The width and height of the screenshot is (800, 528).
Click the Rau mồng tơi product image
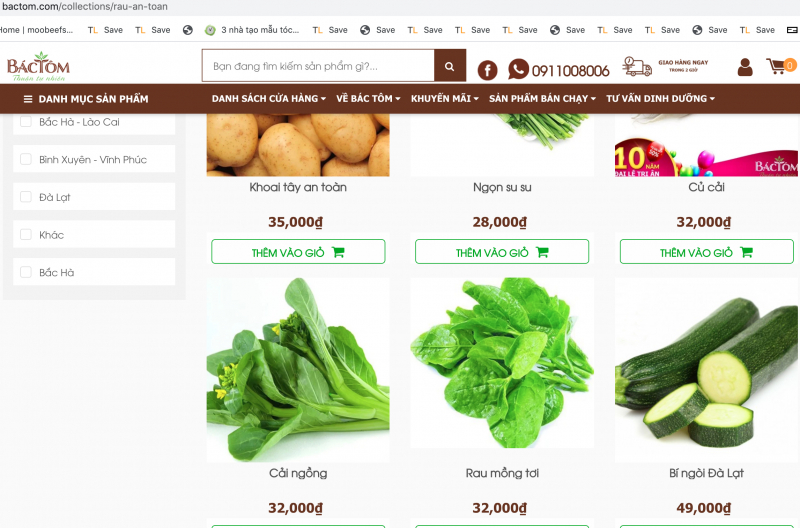pyautogui.click(x=502, y=363)
